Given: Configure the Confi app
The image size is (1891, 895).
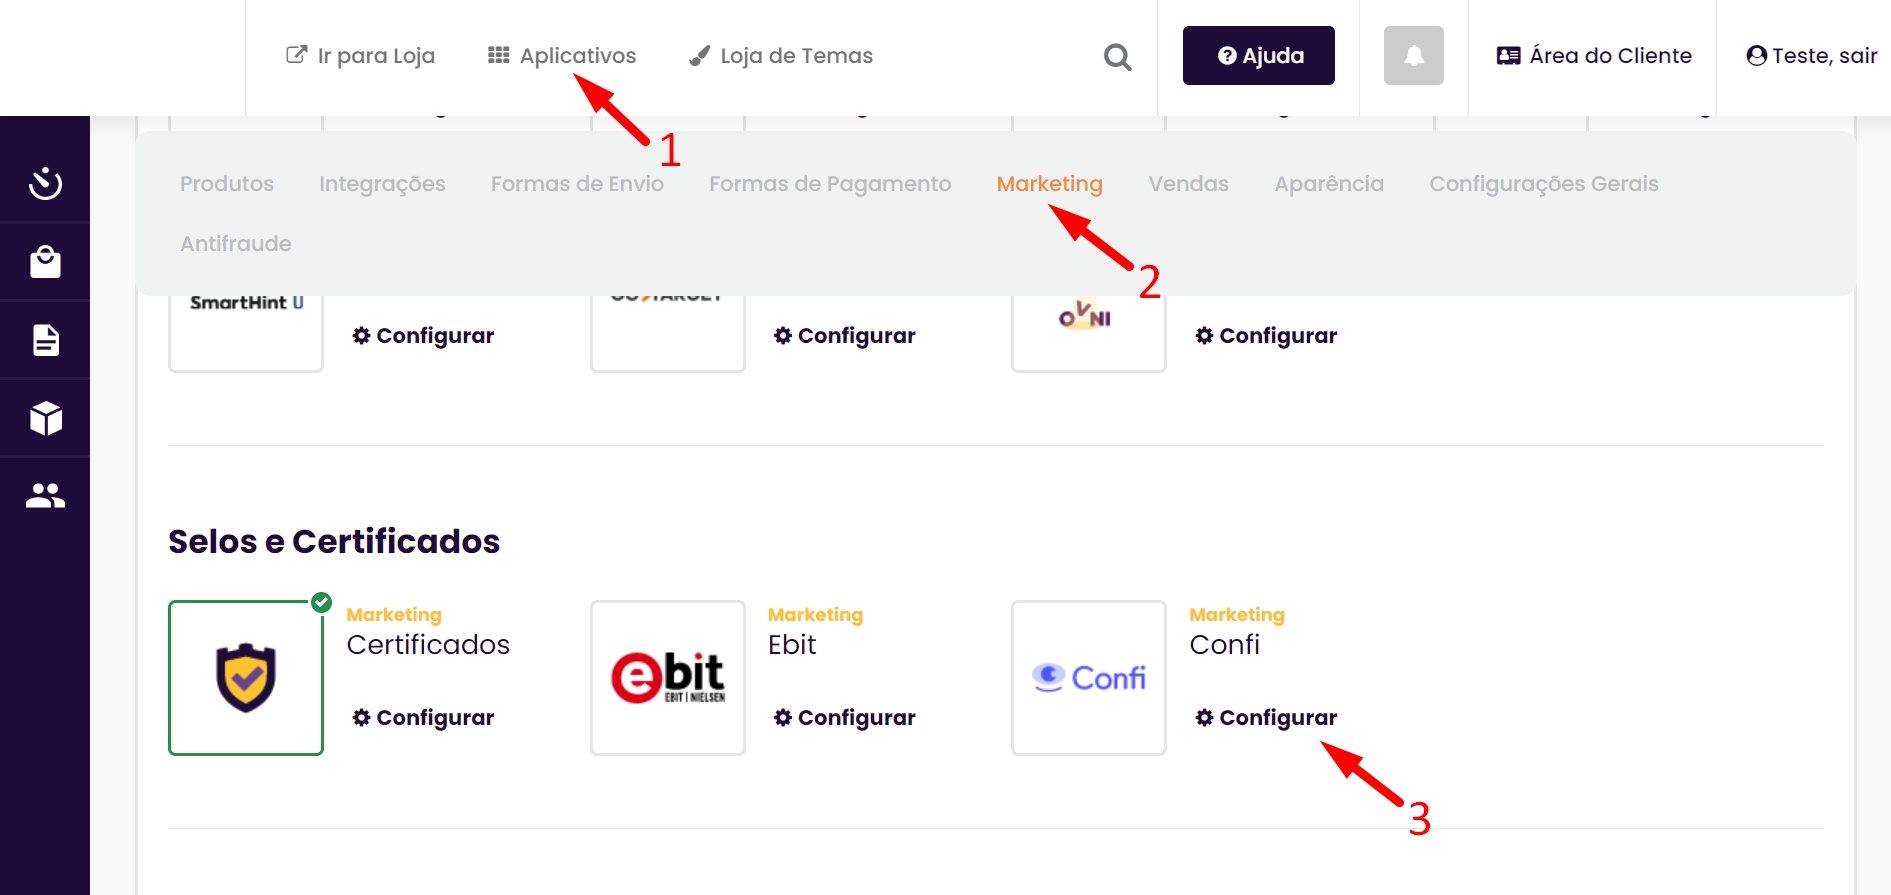Looking at the screenshot, I should click(x=1266, y=718).
